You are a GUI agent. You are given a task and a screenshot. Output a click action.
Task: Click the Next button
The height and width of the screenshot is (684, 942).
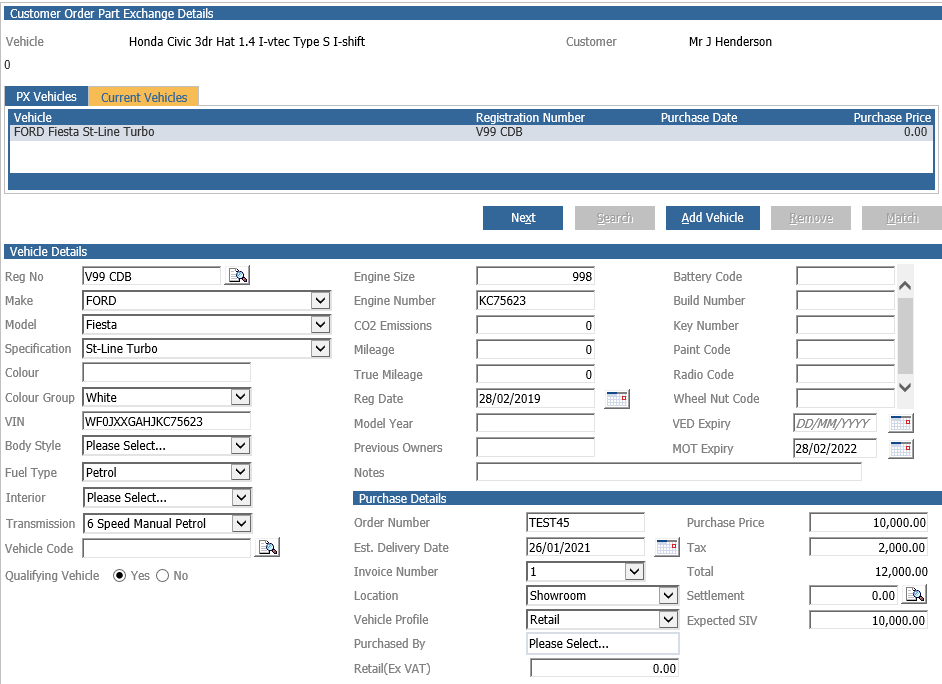tap(523, 218)
